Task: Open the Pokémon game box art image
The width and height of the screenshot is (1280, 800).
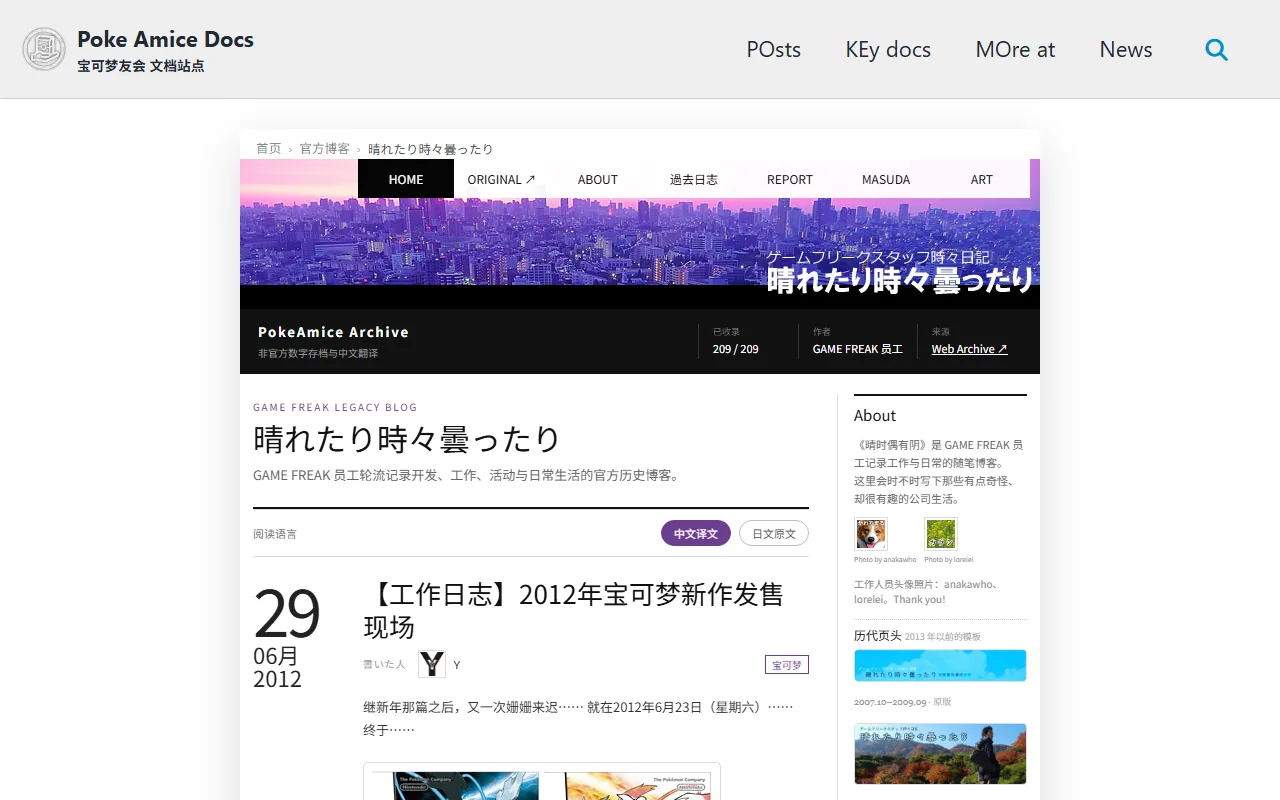Action: (541, 784)
